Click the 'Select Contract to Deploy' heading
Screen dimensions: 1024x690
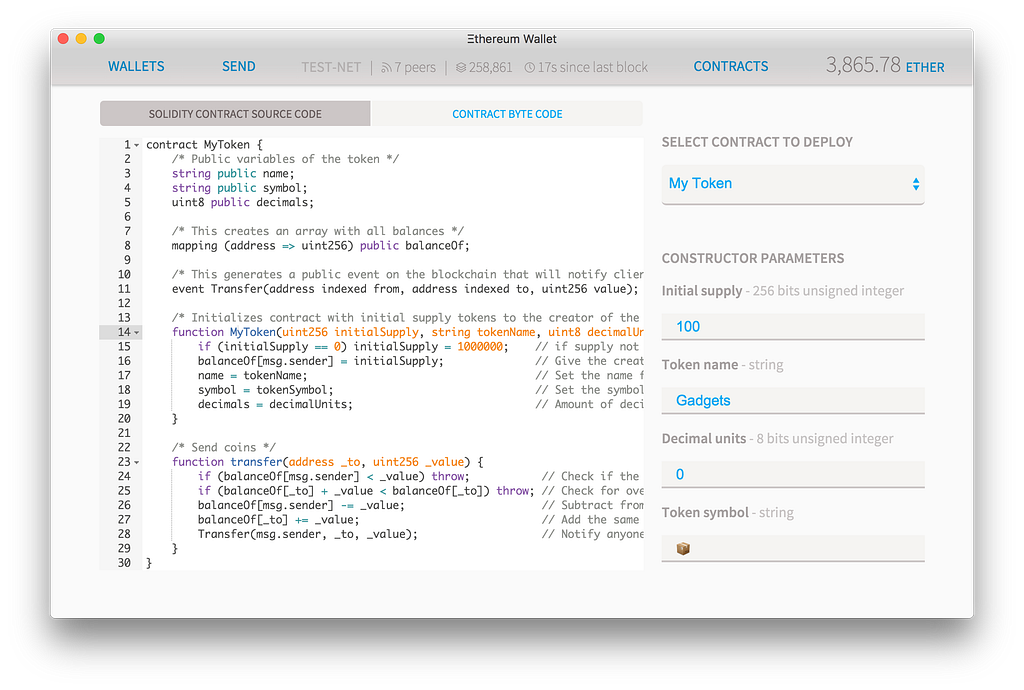(758, 142)
